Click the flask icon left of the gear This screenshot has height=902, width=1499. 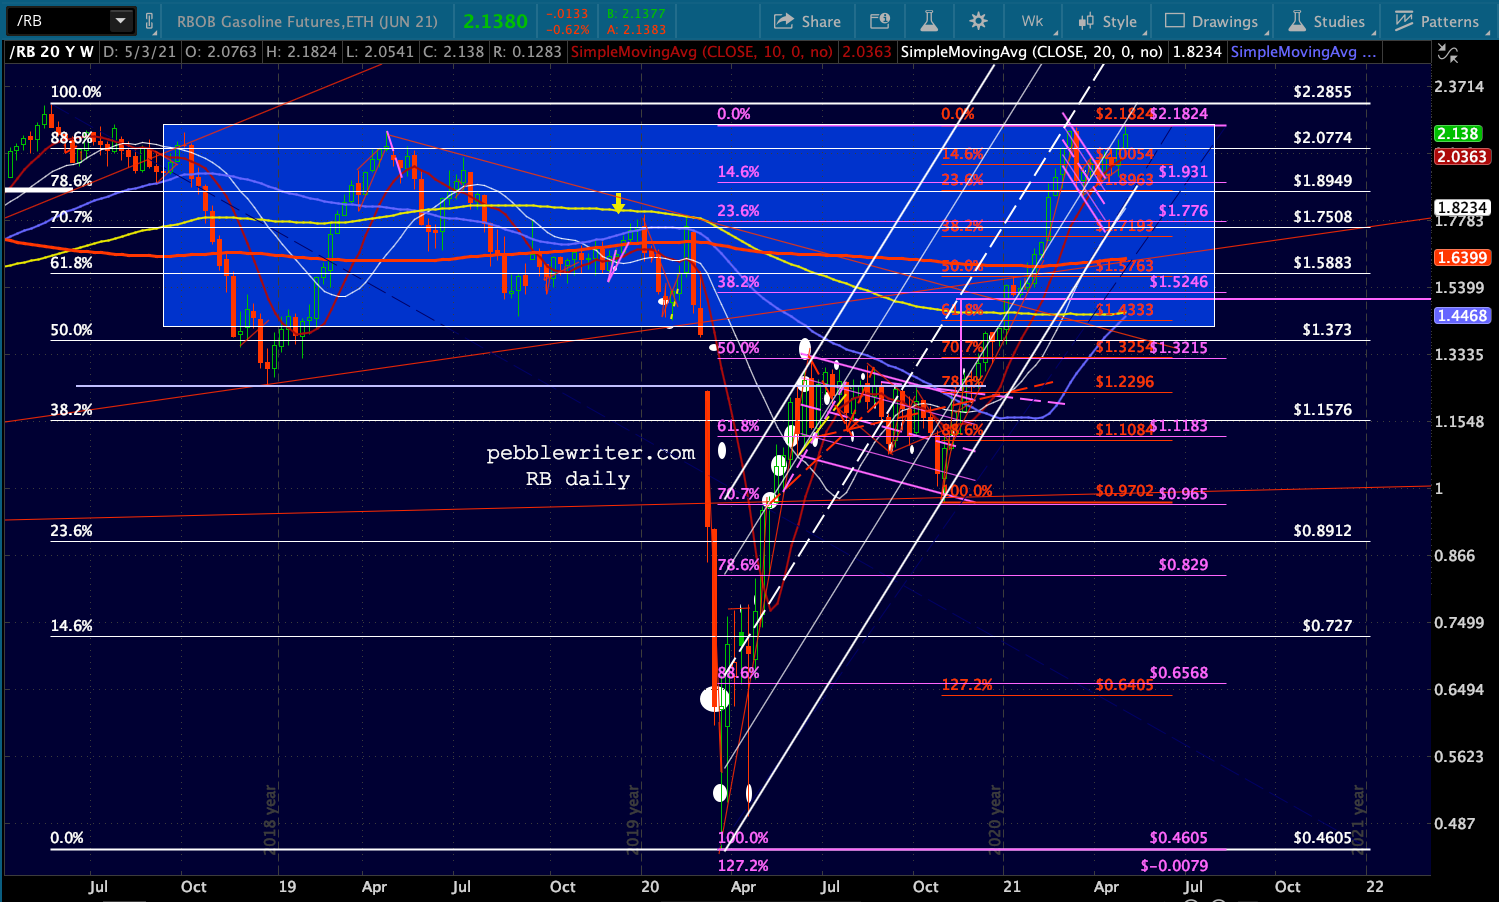point(929,21)
